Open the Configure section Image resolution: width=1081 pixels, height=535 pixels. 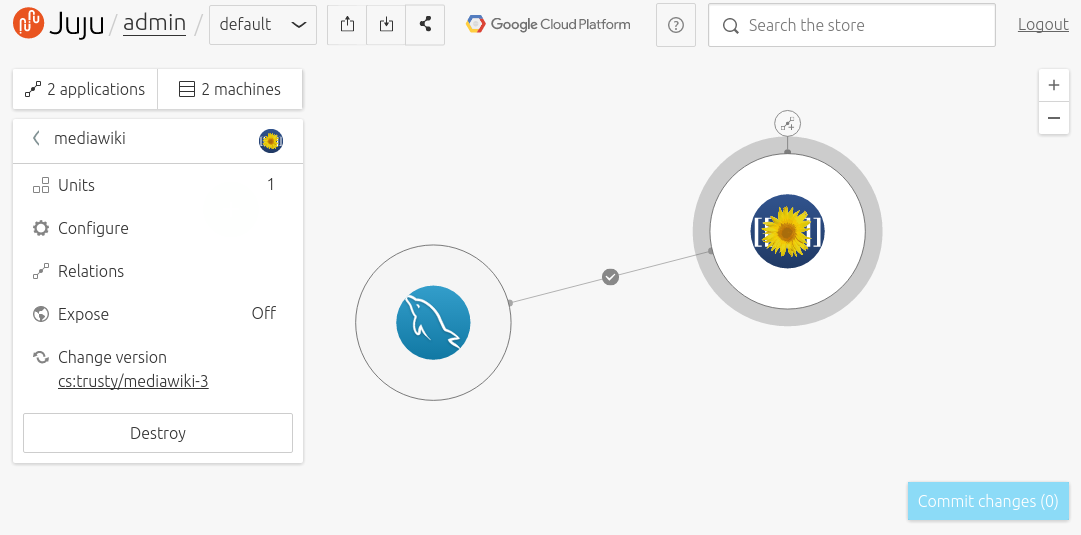pyautogui.click(x=158, y=228)
